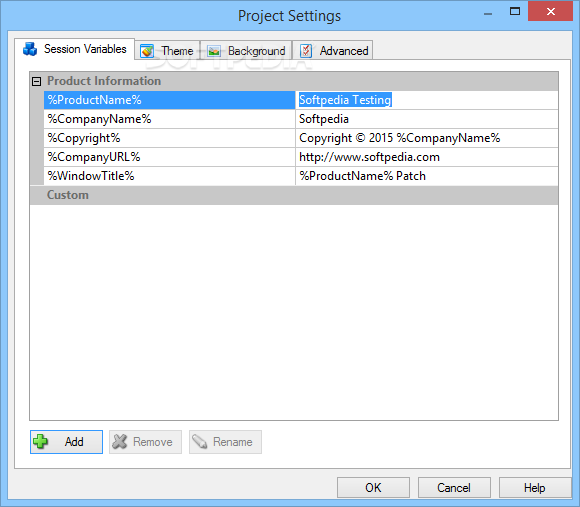Select the Session Variables tab
Screen dimensions: 580x507
(x=75, y=49)
